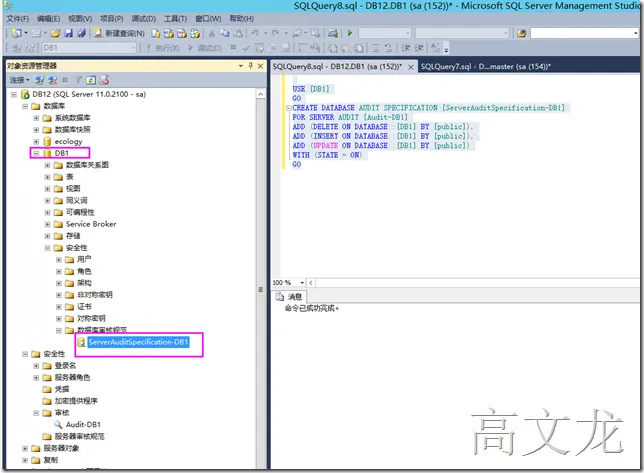
Task: Select the 消息 messages tab
Action: [290, 296]
